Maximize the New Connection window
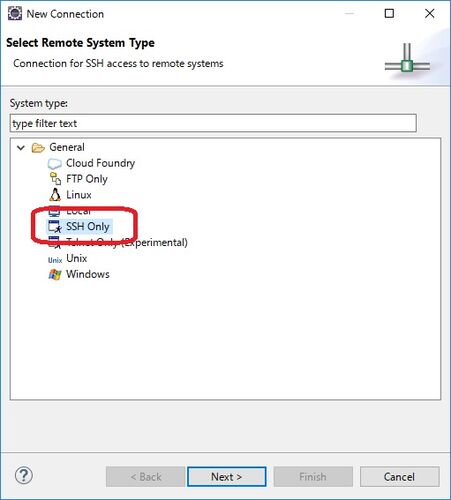This screenshot has height=500, width=451. pos(389,14)
